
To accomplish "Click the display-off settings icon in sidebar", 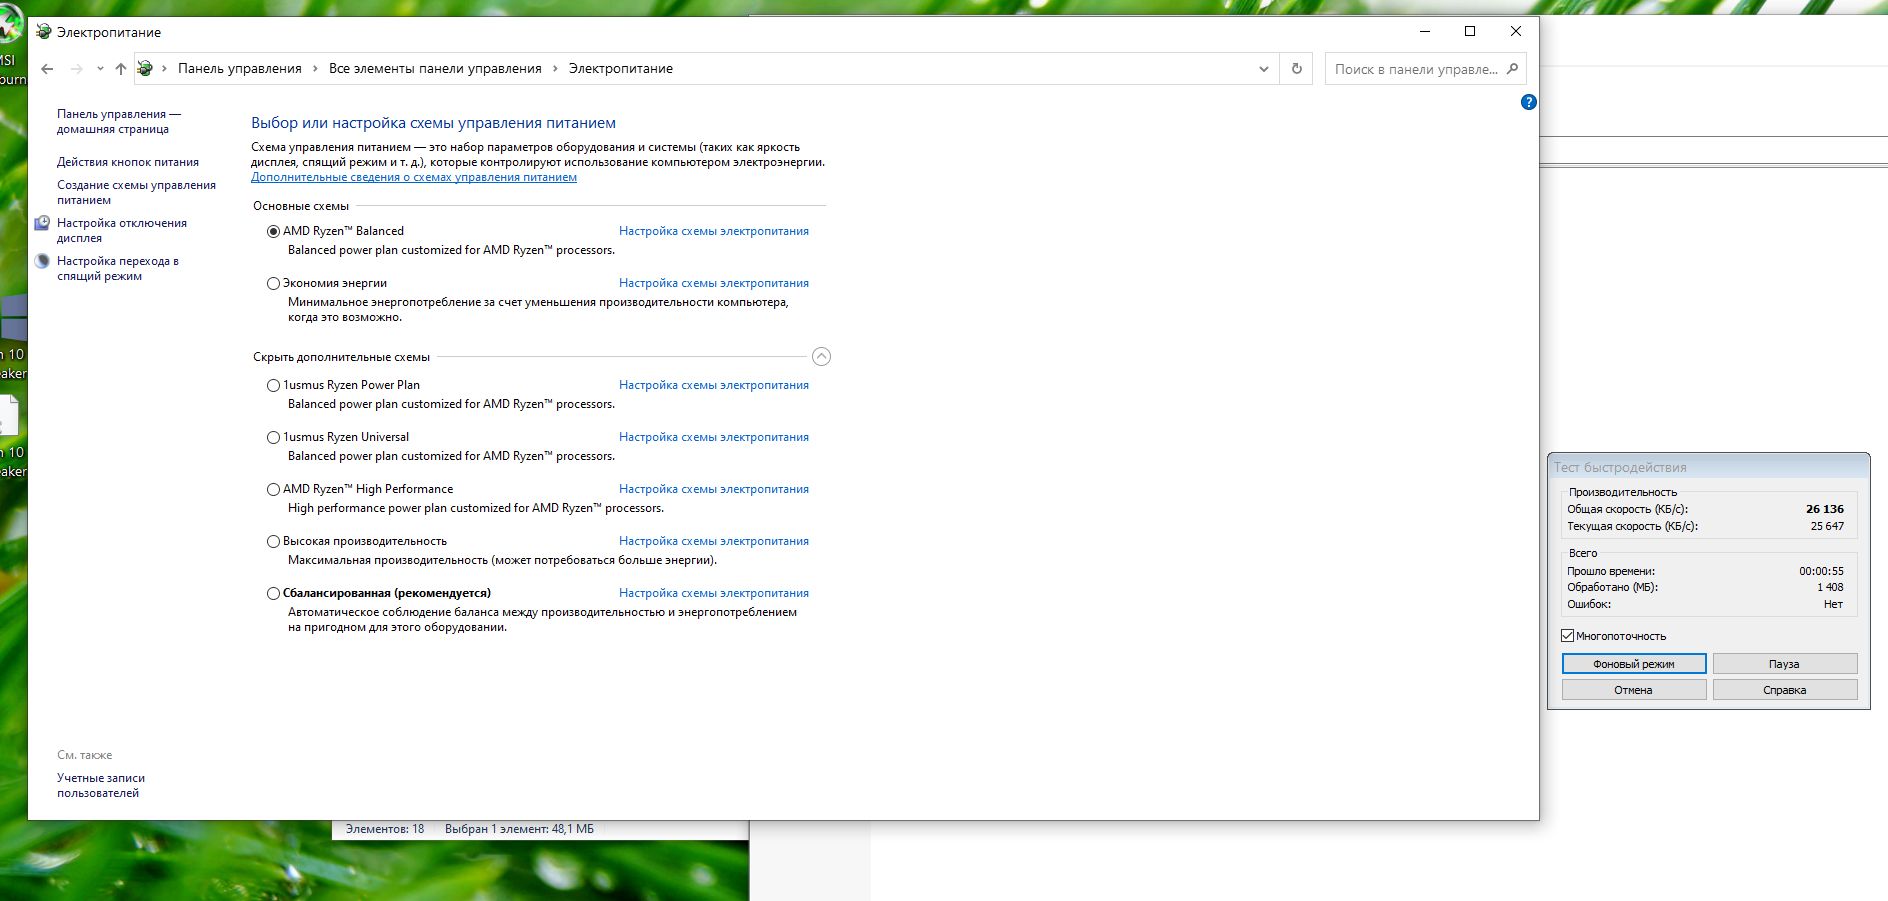I will pos(42,223).
